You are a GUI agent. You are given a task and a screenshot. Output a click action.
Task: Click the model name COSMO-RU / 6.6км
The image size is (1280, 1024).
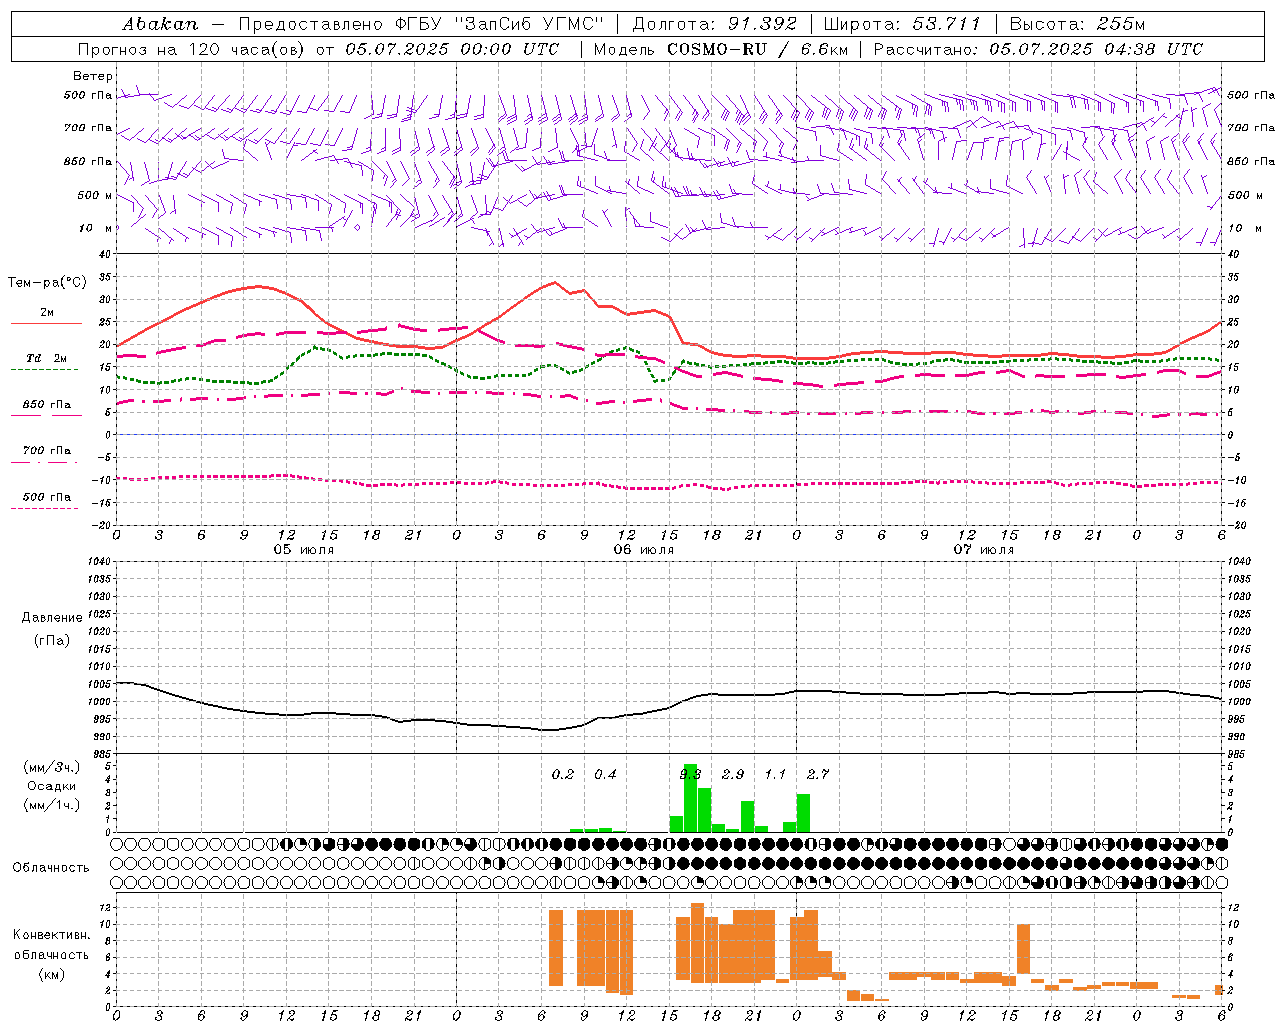pyautogui.click(x=756, y=48)
